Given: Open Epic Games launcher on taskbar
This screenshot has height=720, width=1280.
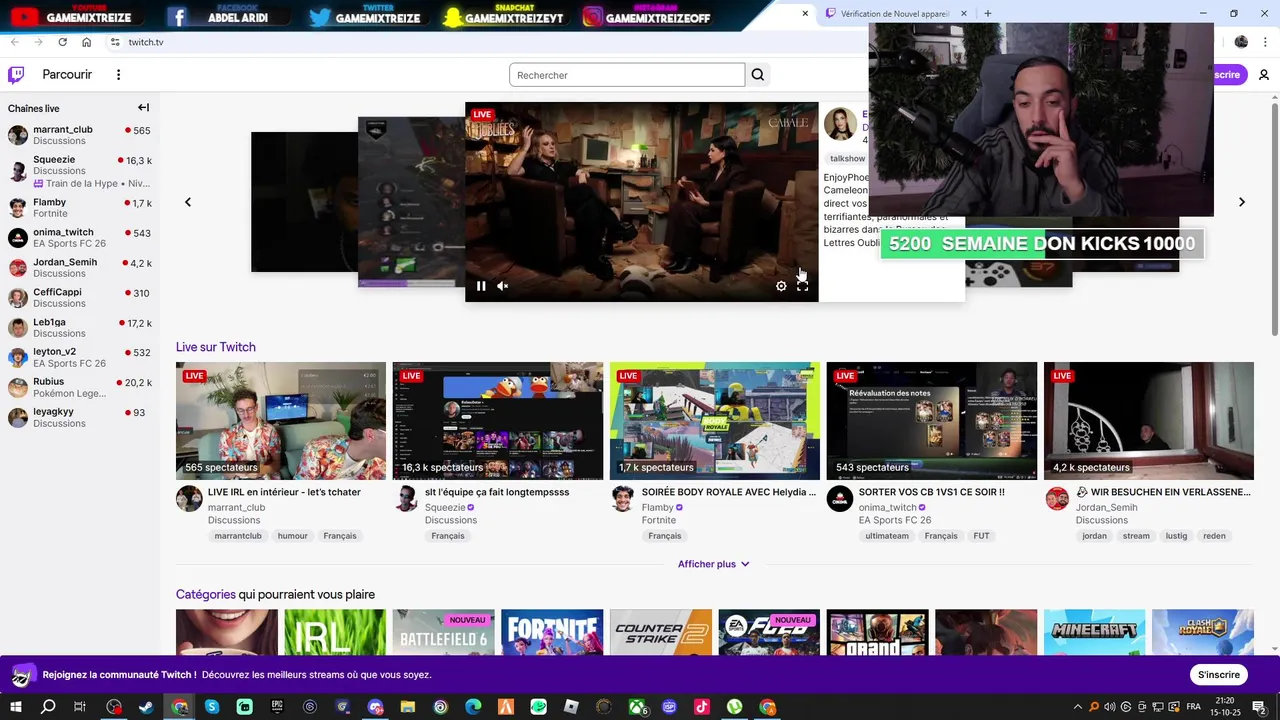Looking at the screenshot, I should (x=277, y=707).
